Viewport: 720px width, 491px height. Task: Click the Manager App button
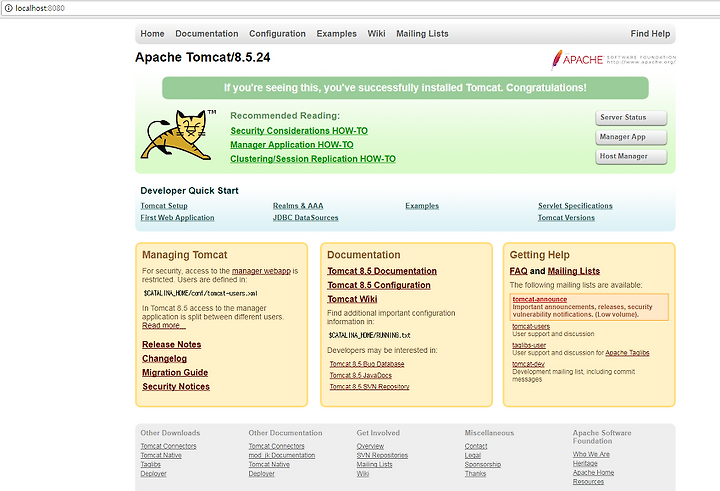pyautogui.click(x=631, y=137)
